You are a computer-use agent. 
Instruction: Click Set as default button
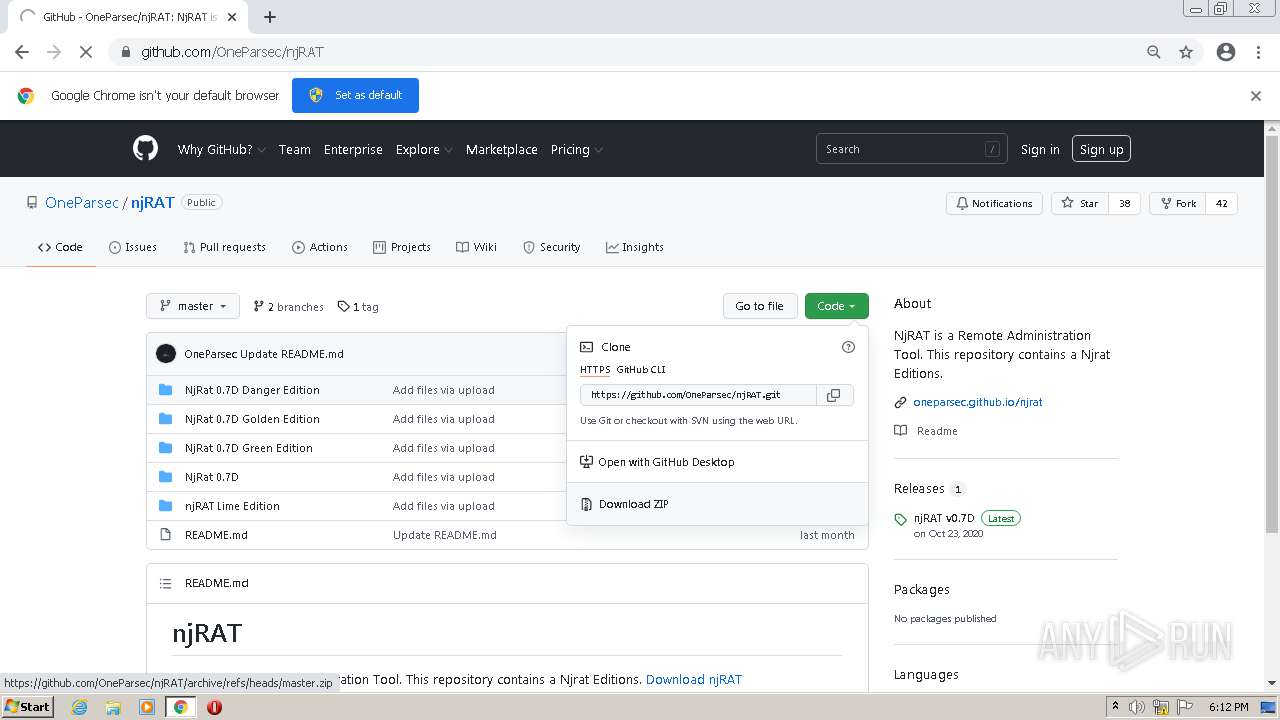(x=355, y=95)
